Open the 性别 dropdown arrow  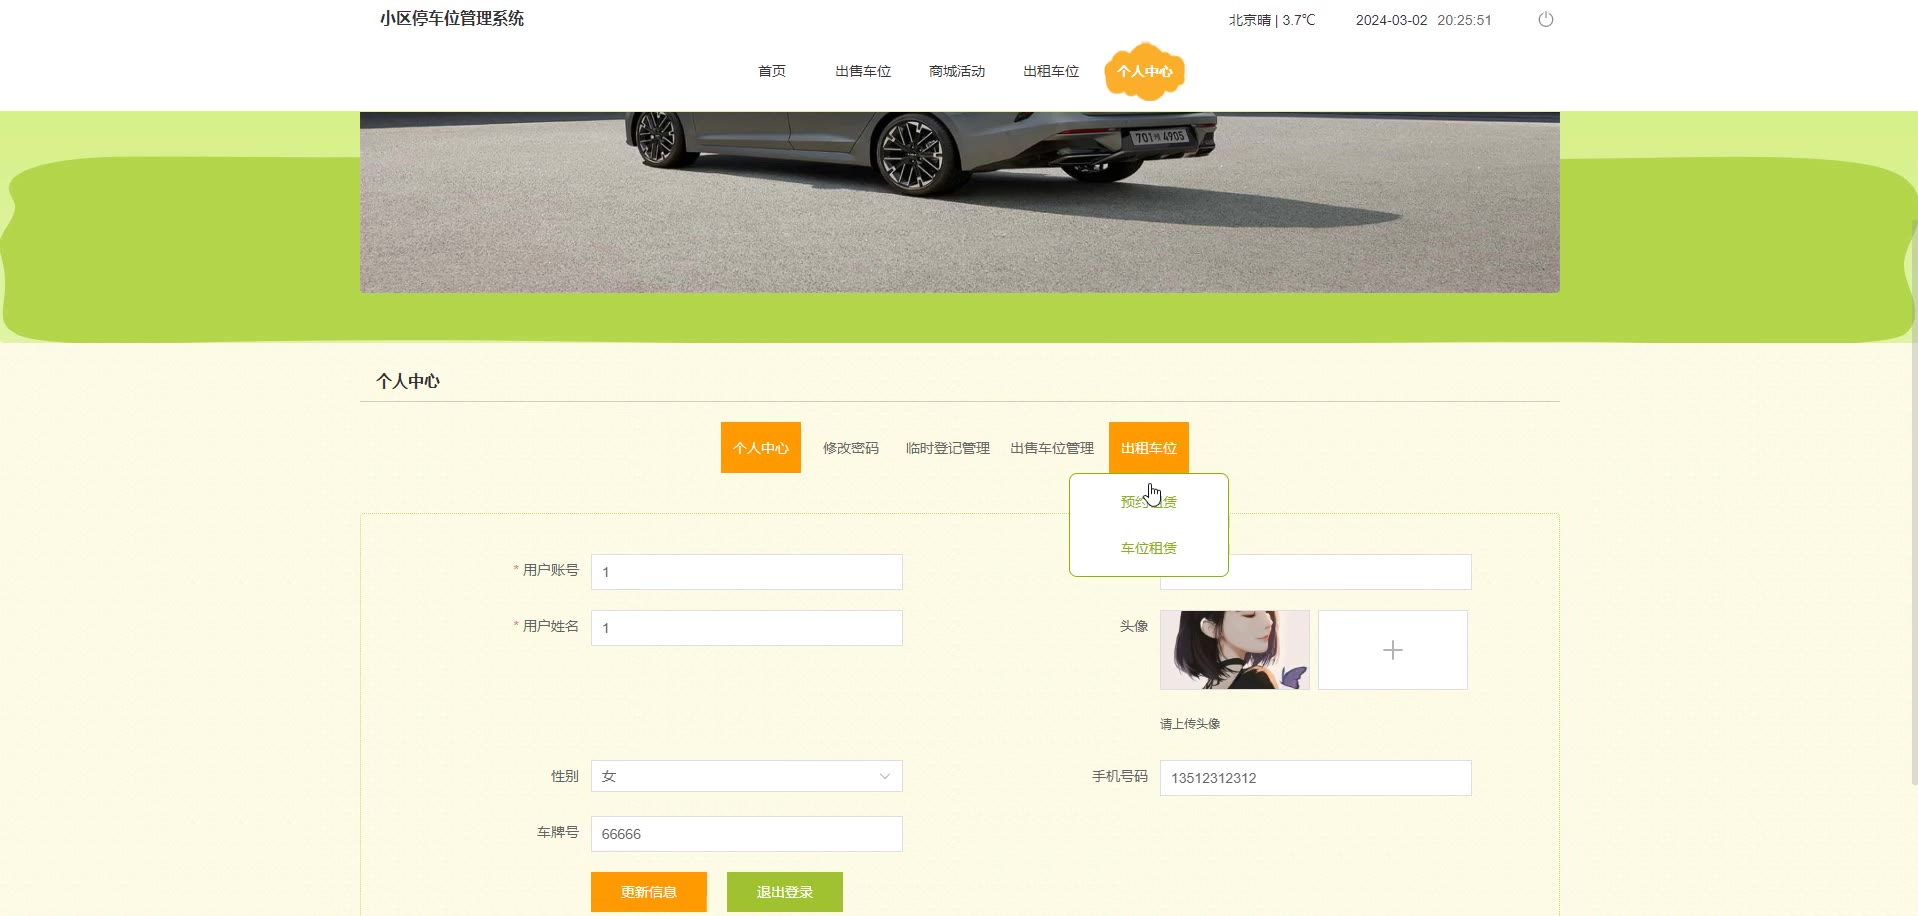tap(884, 777)
